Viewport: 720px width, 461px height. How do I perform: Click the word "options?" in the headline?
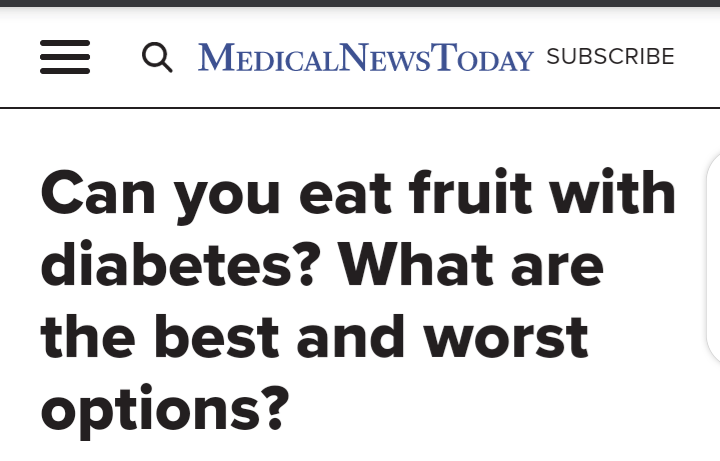click(x=165, y=409)
